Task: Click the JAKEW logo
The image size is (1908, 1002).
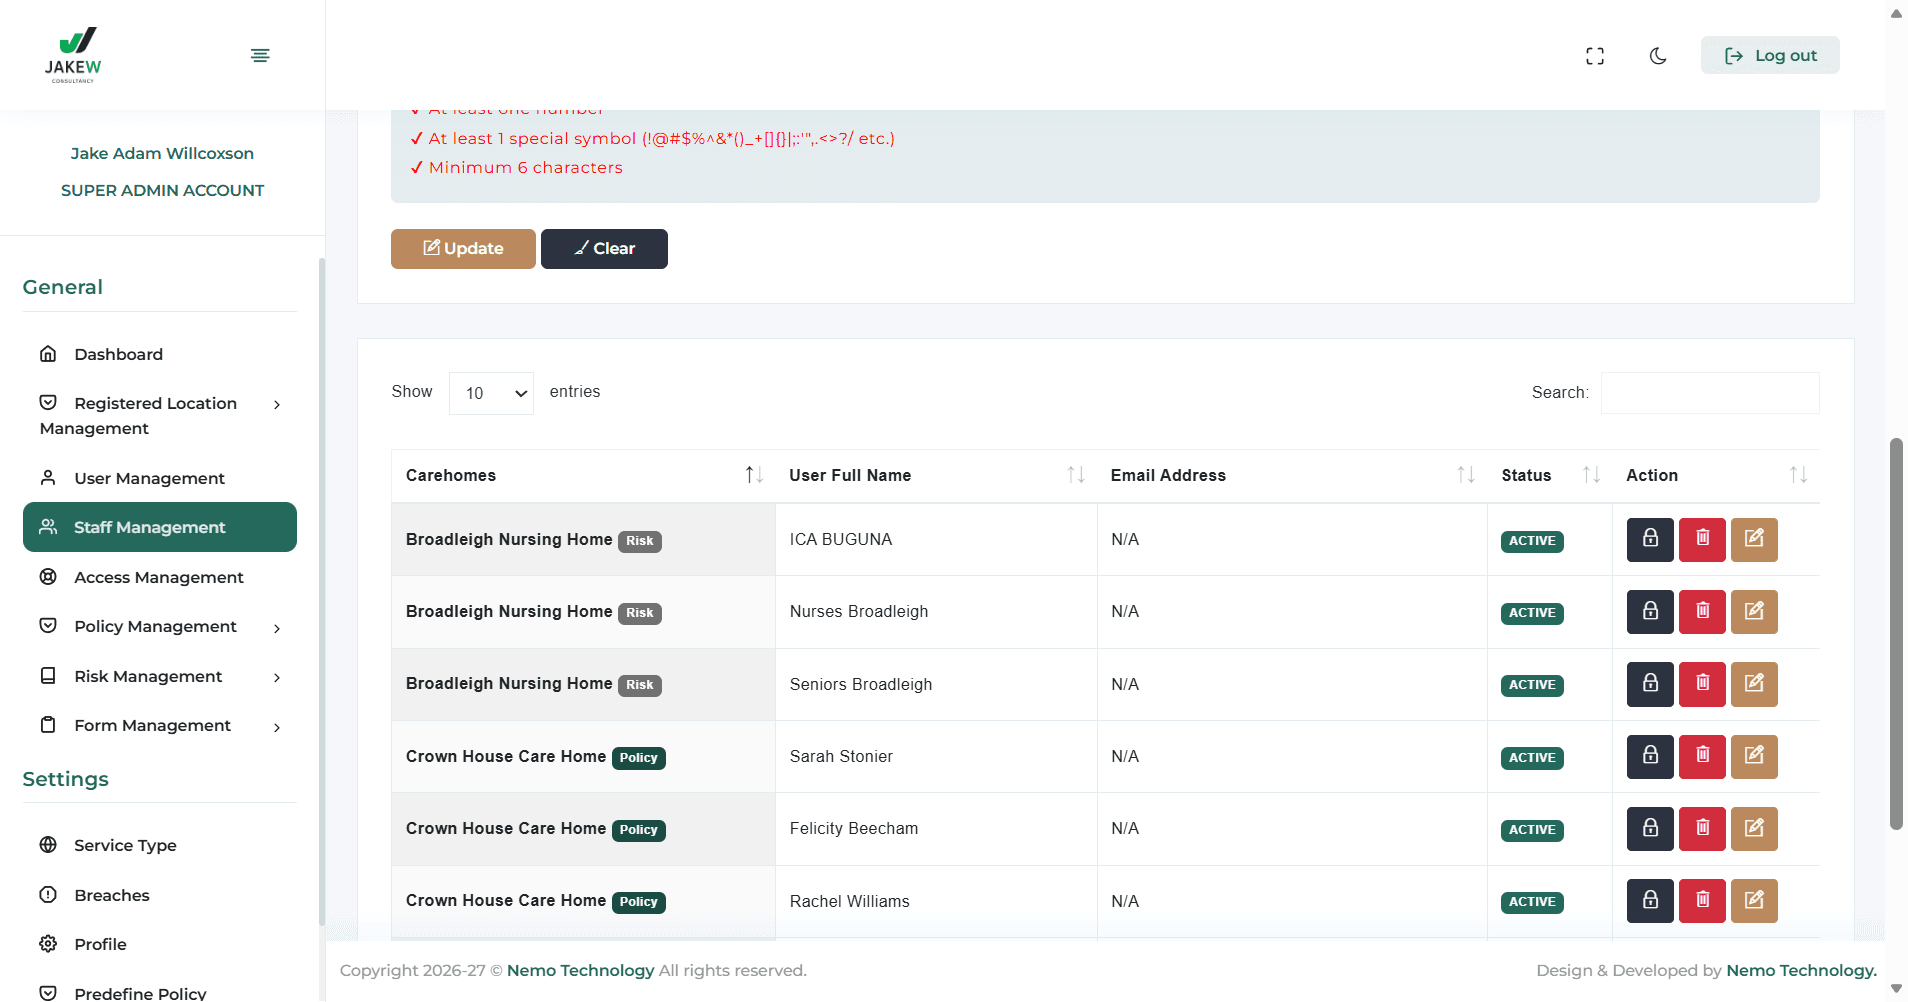Action: (x=73, y=55)
